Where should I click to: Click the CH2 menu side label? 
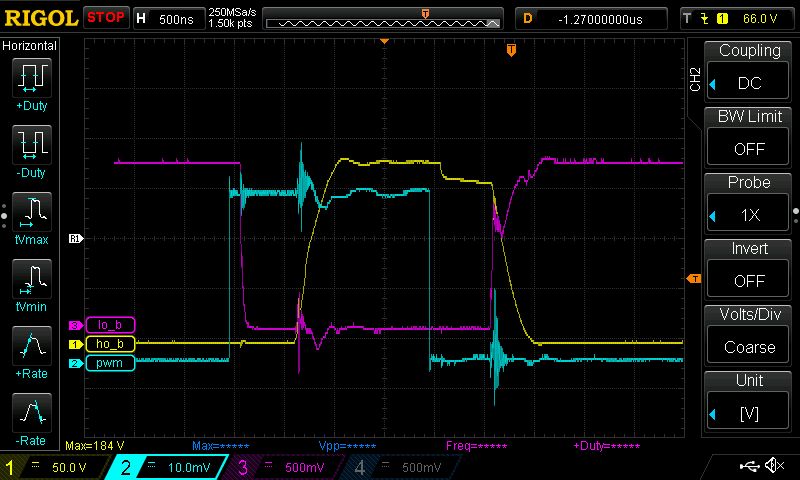[695, 79]
